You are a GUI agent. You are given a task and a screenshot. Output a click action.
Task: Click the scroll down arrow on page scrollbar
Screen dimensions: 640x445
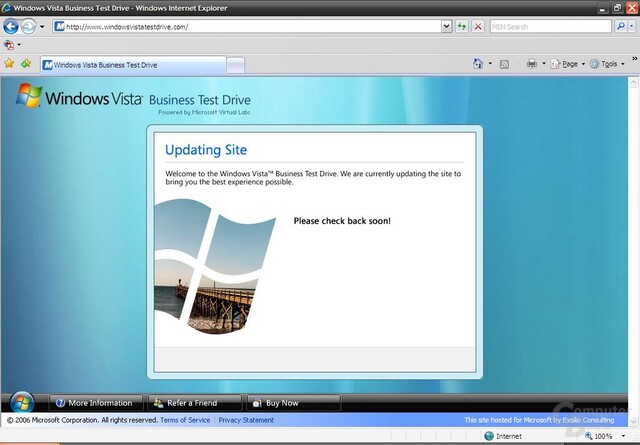[634, 421]
